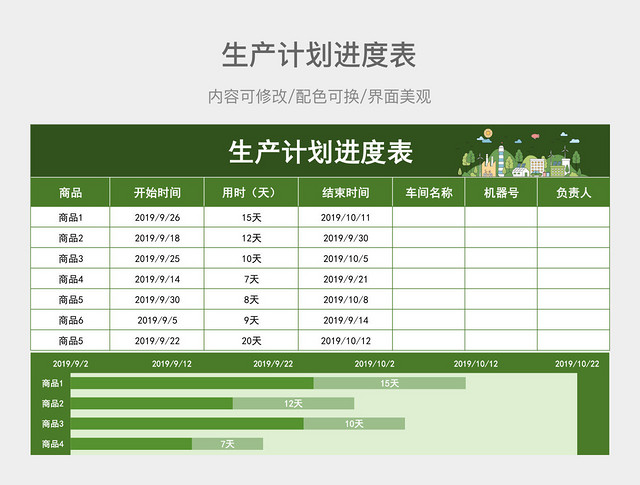Click the 车间名称 column header

pos(429,192)
